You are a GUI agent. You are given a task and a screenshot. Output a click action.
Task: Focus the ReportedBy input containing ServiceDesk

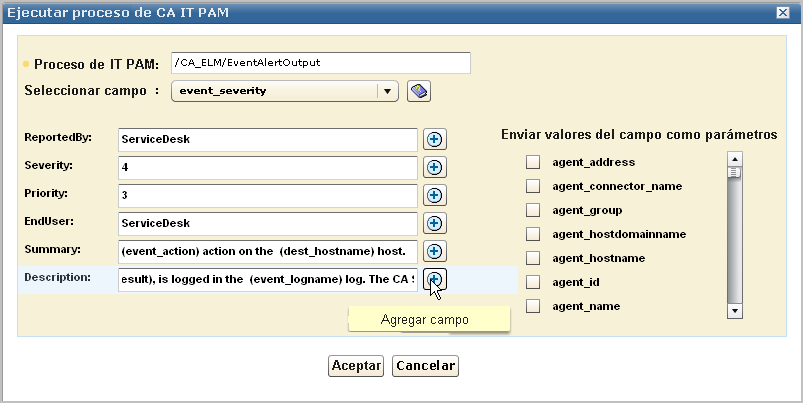(268, 139)
